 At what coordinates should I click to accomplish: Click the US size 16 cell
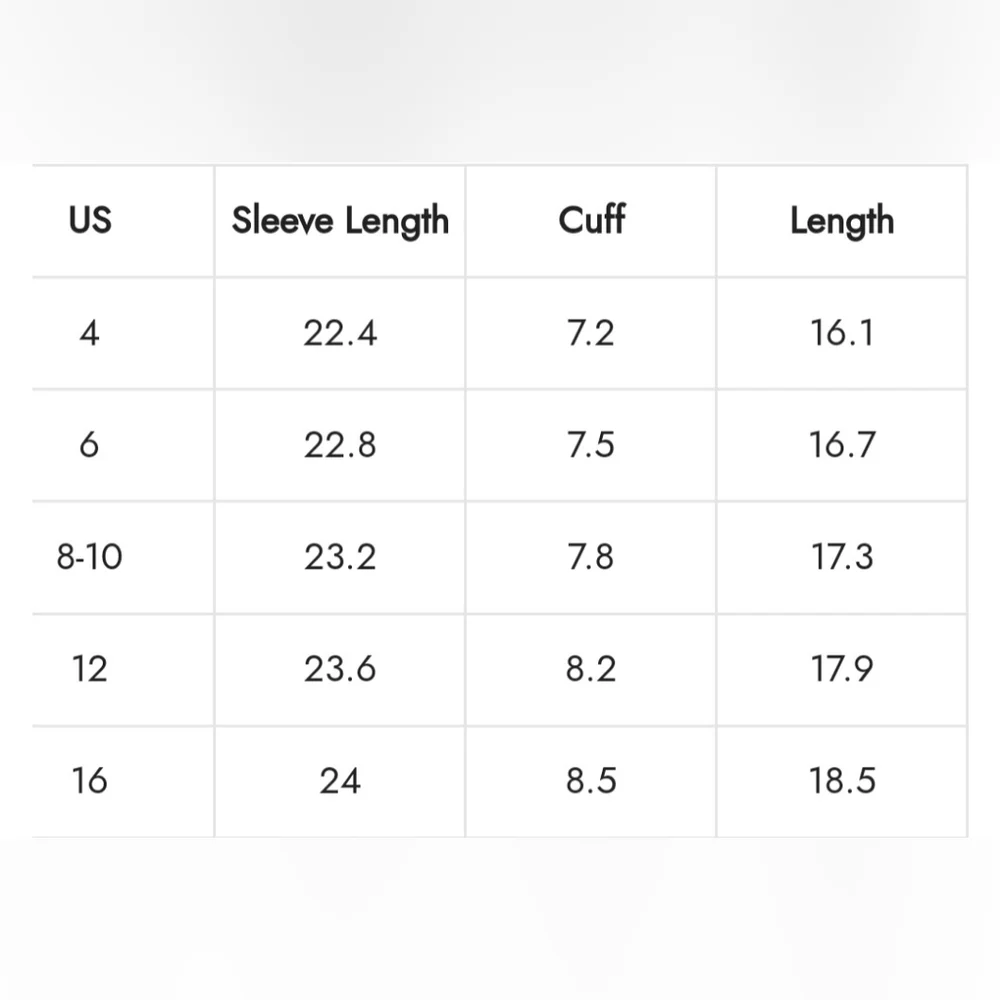(89, 781)
